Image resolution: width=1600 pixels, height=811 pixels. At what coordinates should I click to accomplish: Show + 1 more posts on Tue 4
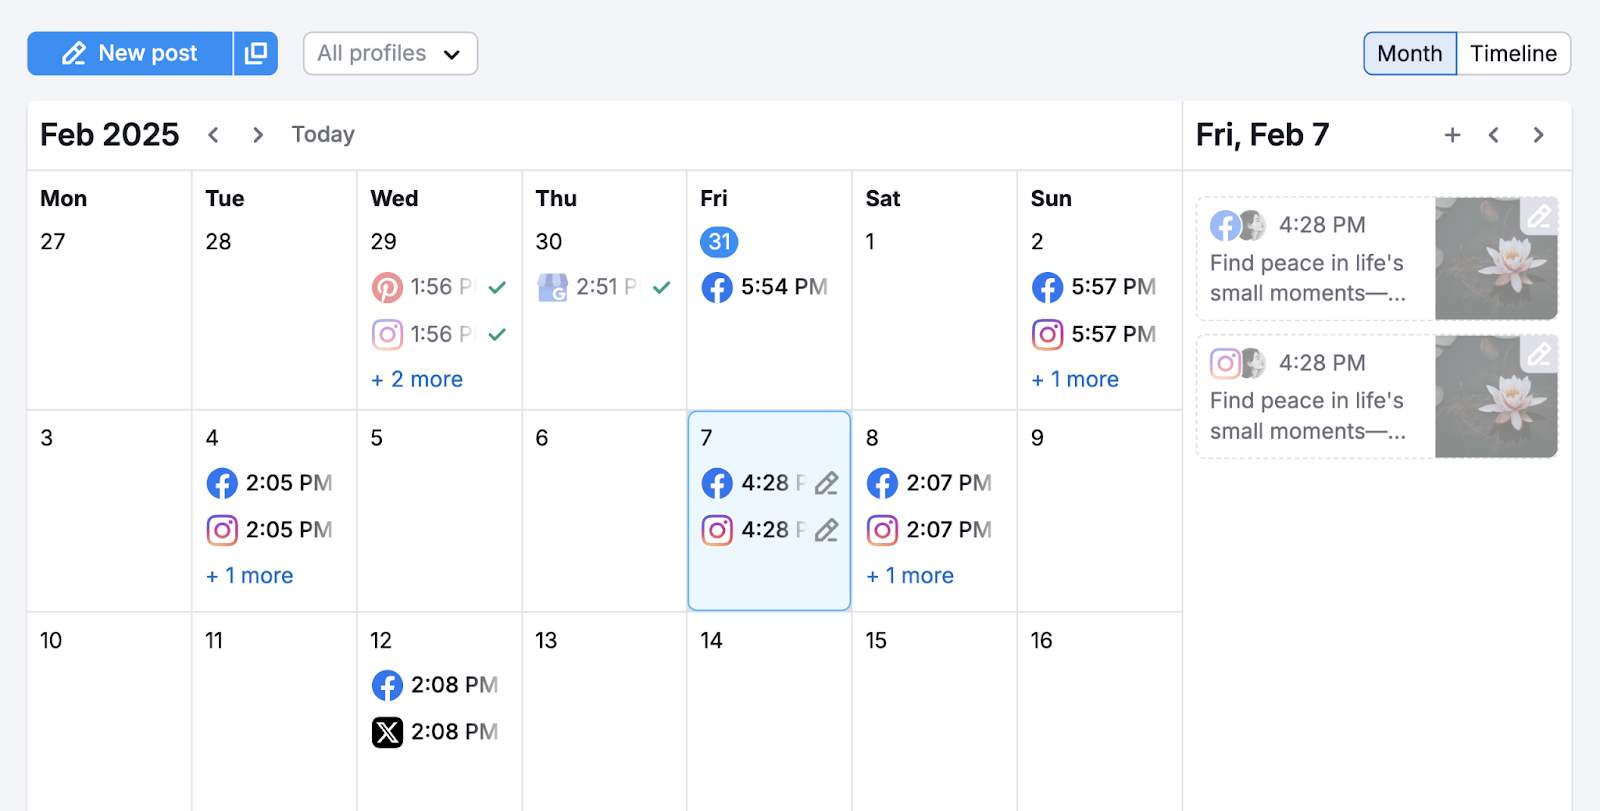pos(250,576)
